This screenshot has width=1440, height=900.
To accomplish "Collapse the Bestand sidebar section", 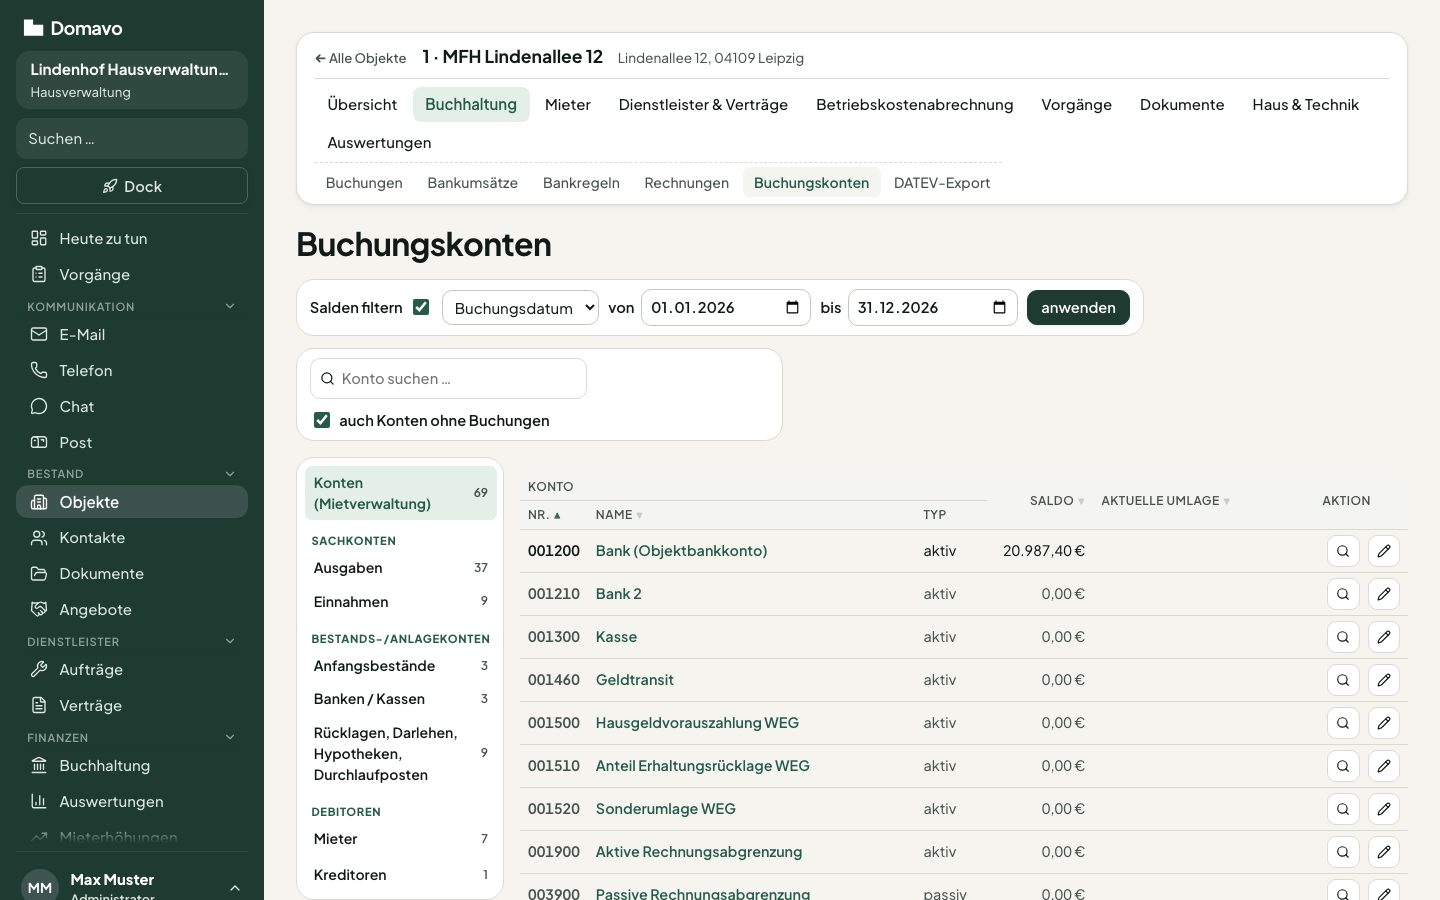I will [230, 473].
